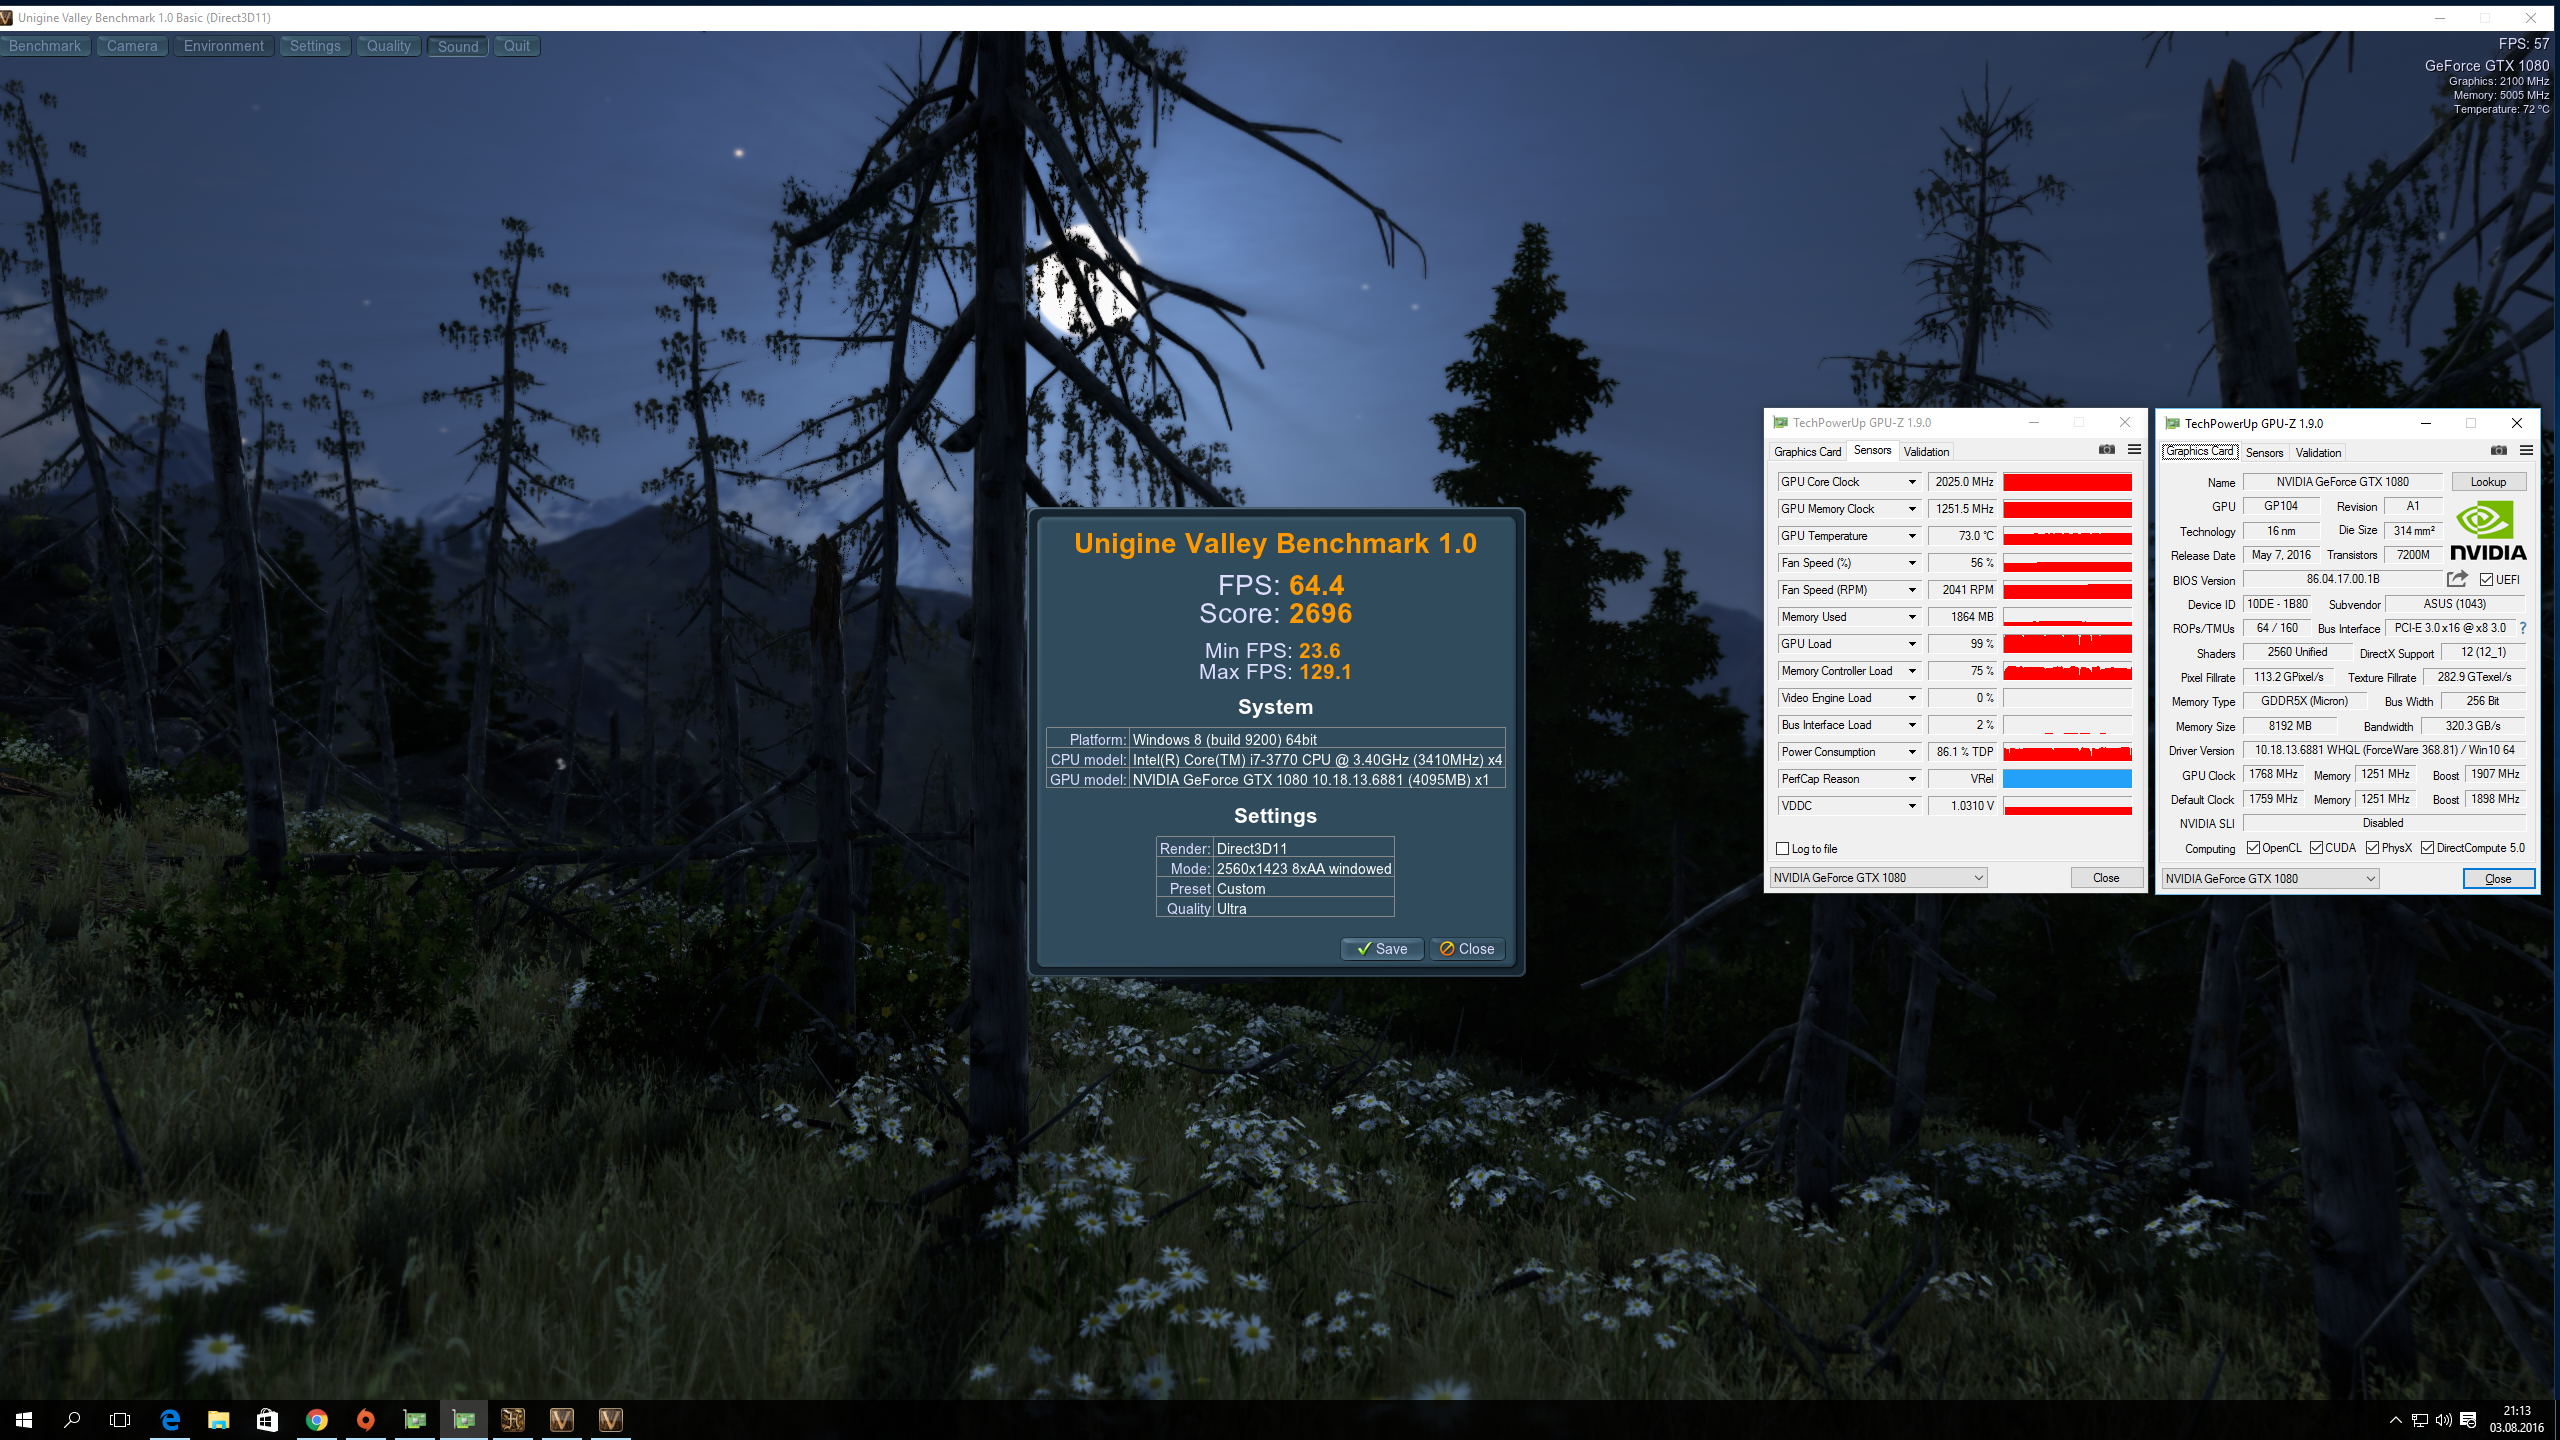The width and height of the screenshot is (2560, 1440).
Task: Expand the Fan Speed (%) sensor dropdown
Action: click(1912, 563)
